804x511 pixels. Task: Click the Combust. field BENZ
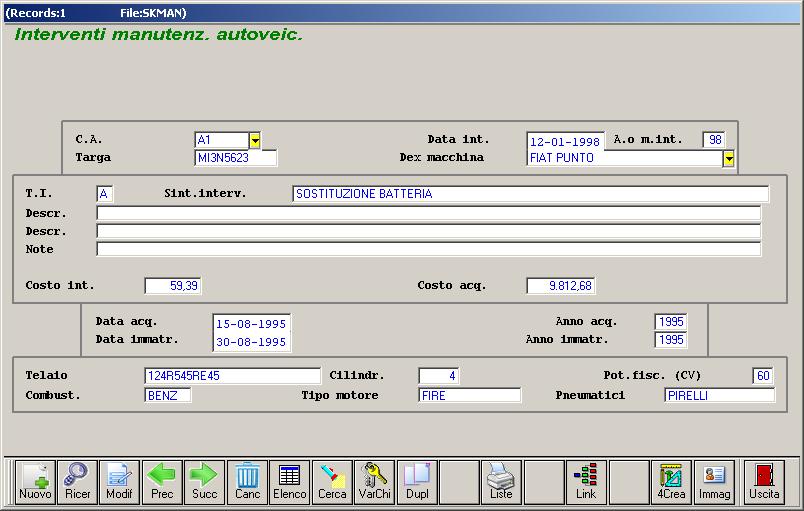coord(168,395)
